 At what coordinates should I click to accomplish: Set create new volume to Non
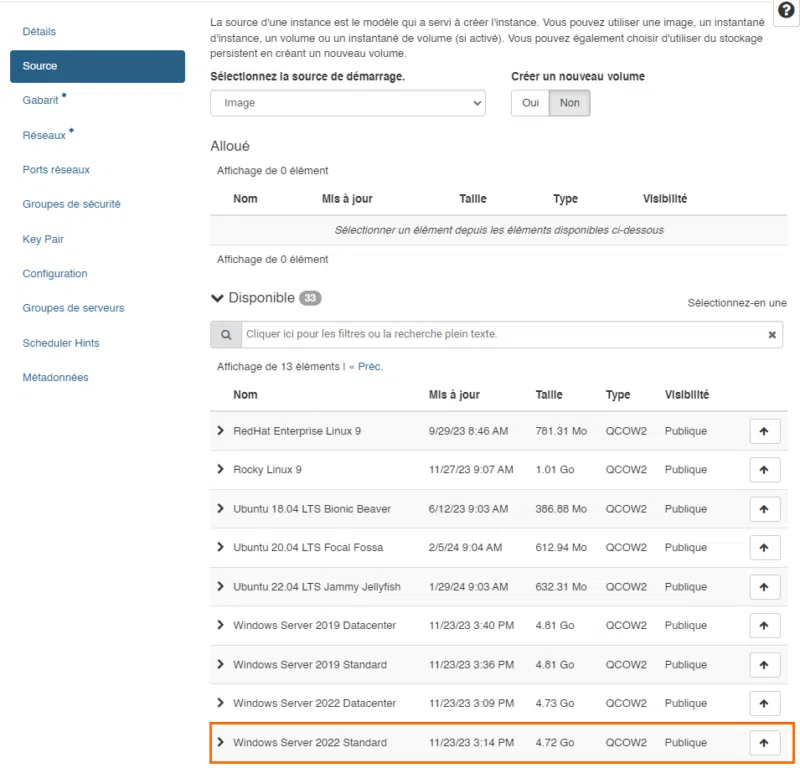(569, 103)
